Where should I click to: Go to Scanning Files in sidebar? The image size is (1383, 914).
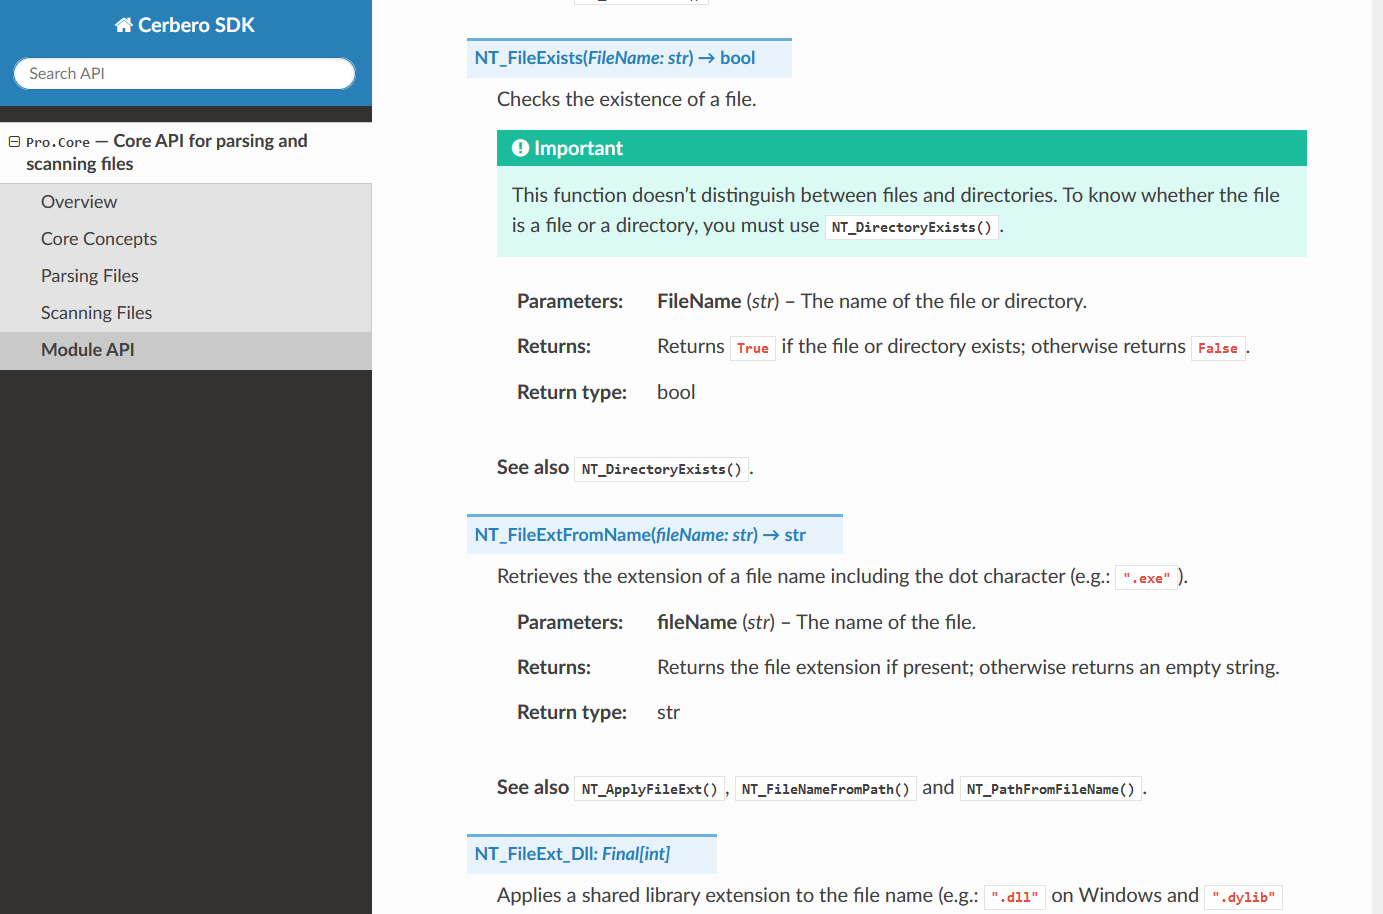pos(186,313)
